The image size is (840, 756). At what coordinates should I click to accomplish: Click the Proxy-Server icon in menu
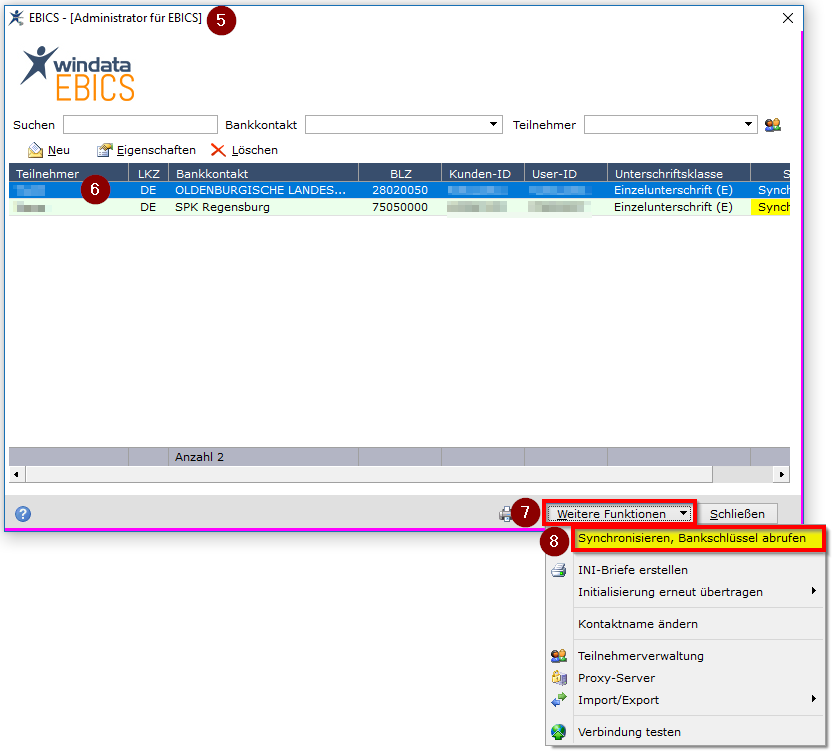[x=559, y=678]
